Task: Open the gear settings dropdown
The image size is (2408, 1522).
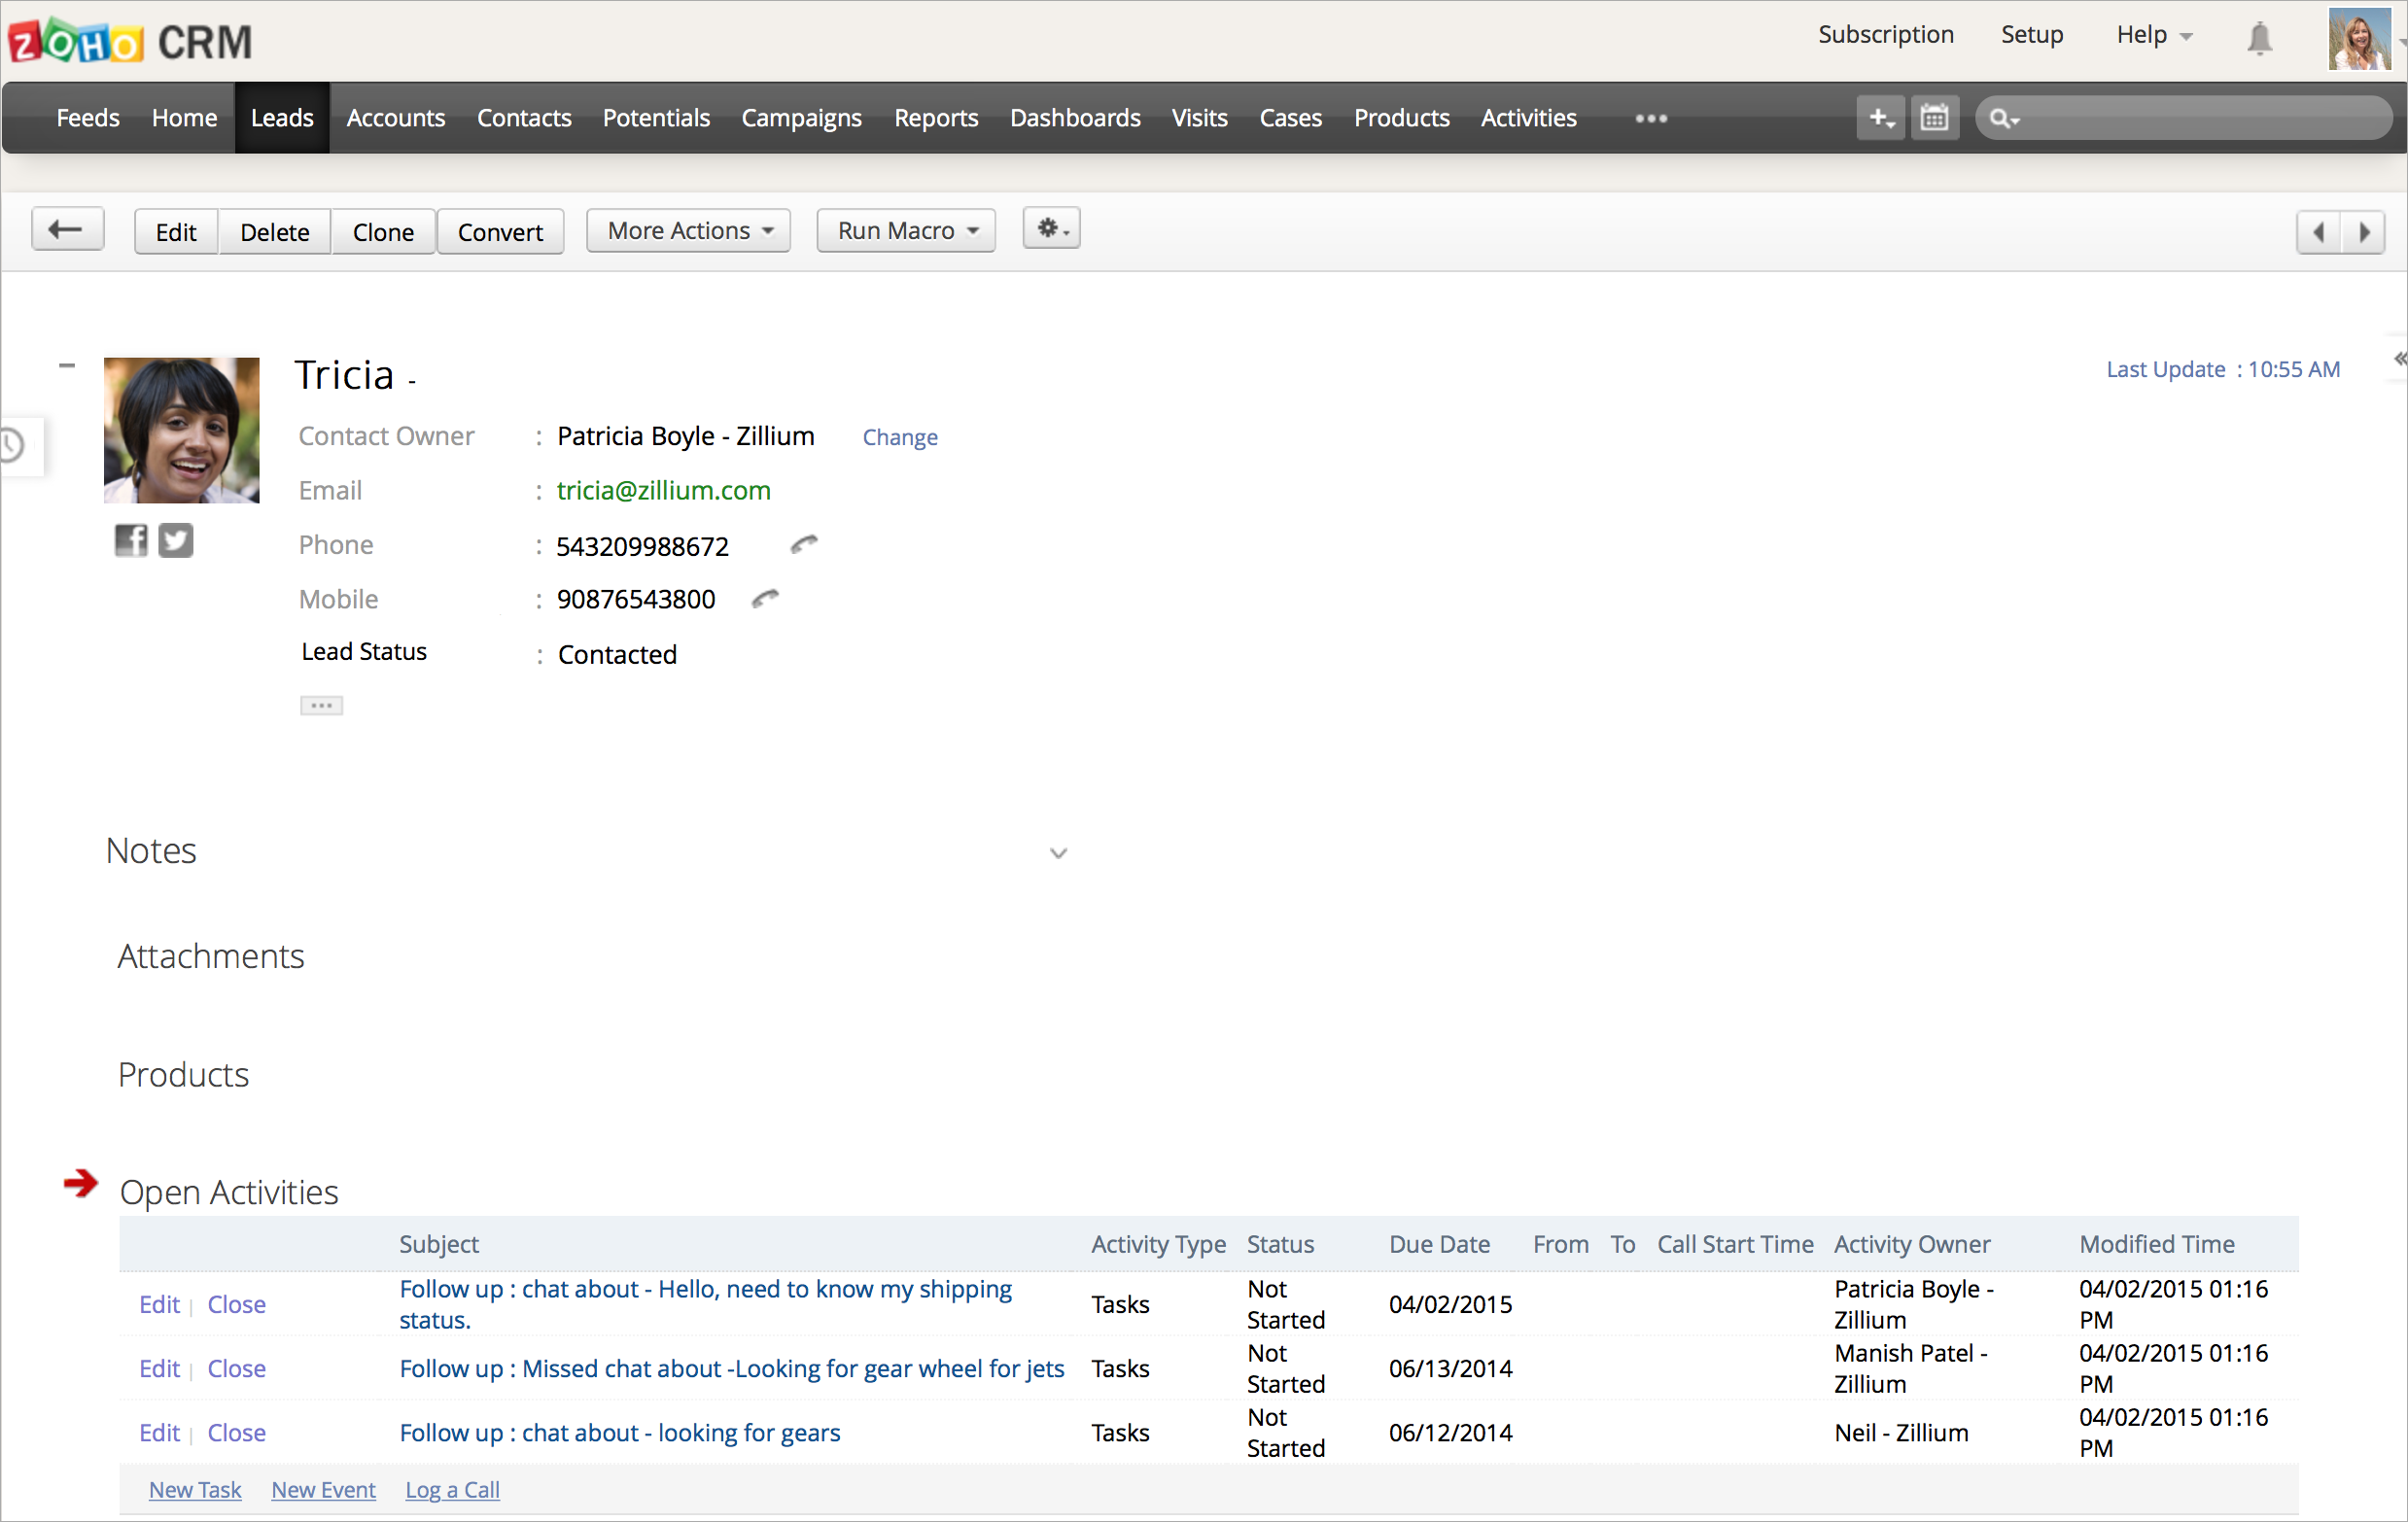Action: click(x=1051, y=229)
